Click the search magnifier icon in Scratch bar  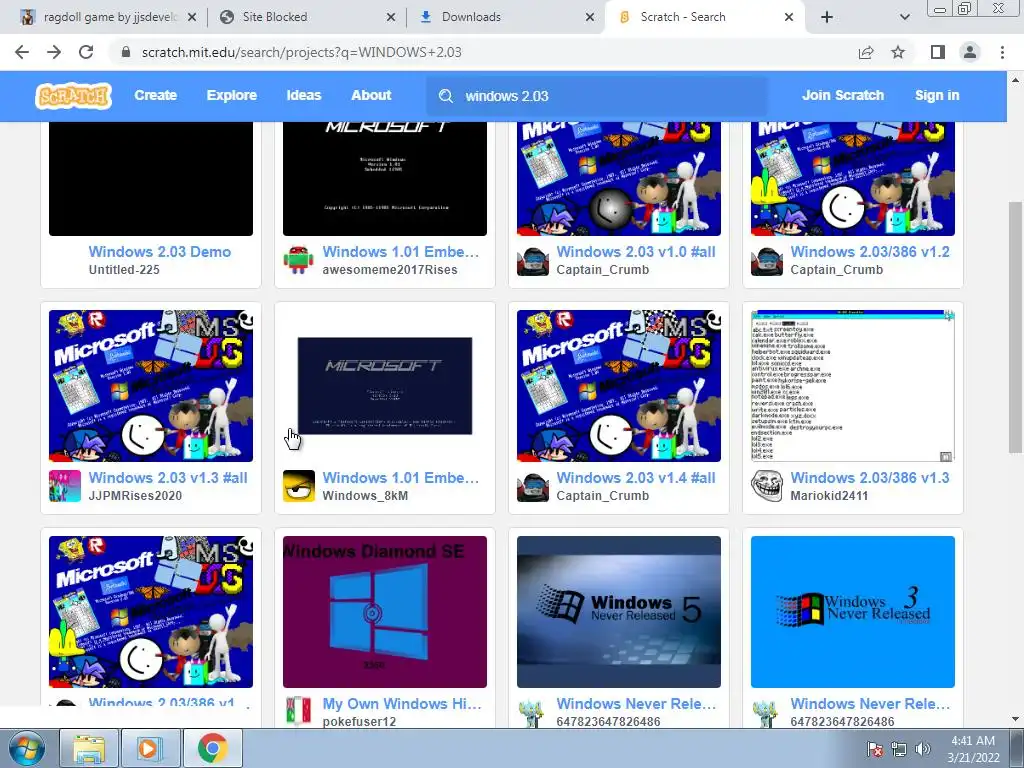pyautogui.click(x=446, y=96)
